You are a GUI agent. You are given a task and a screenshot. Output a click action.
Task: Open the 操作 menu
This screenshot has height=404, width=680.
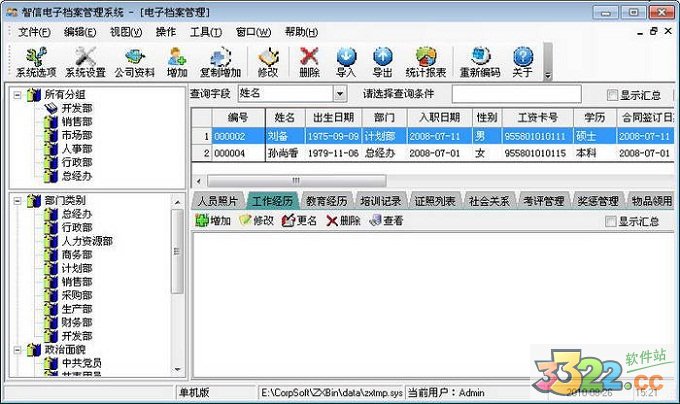[166, 32]
